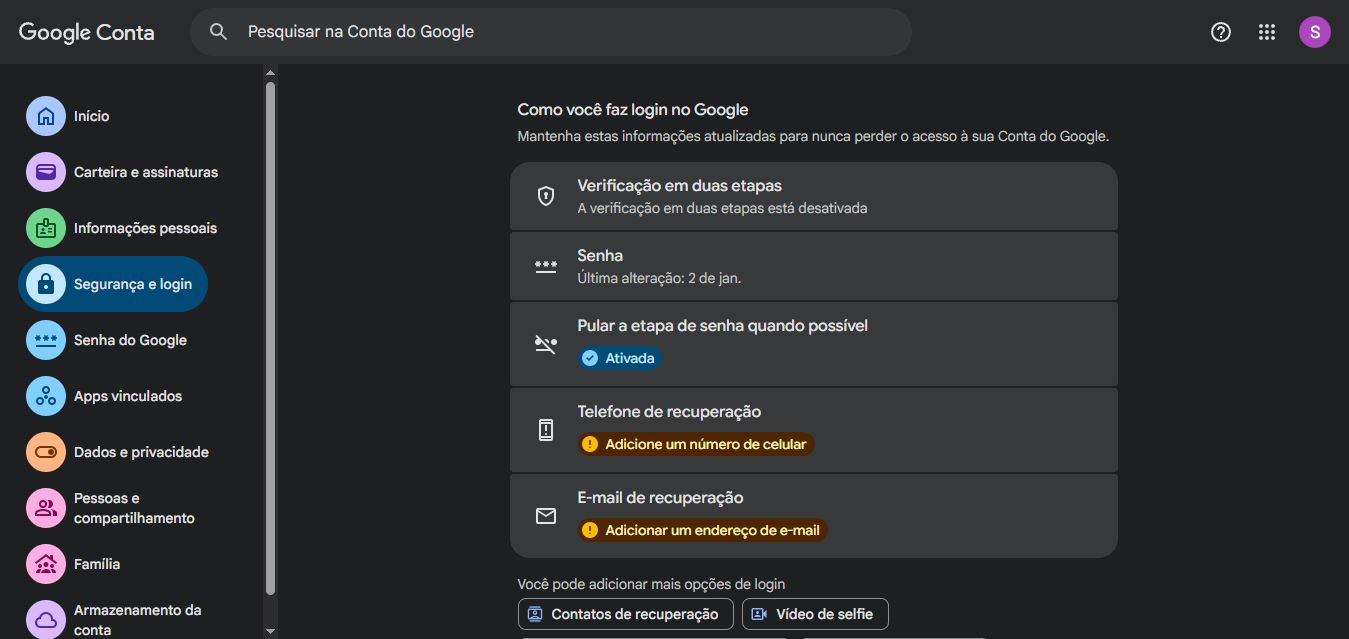The image size is (1349, 639).
Task: Click the sidebar scroll up arrow
Action: (270, 72)
